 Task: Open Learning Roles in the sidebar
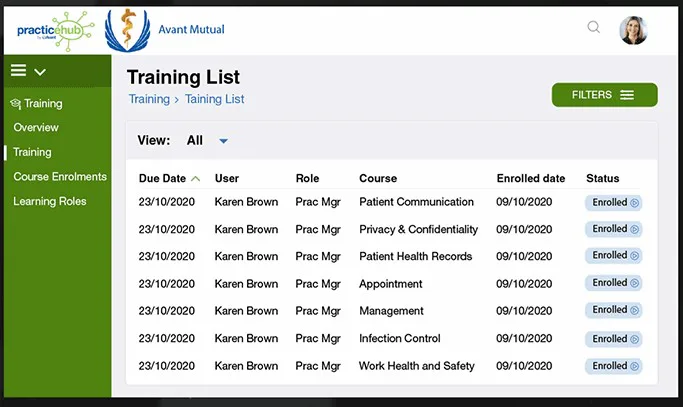50,201
